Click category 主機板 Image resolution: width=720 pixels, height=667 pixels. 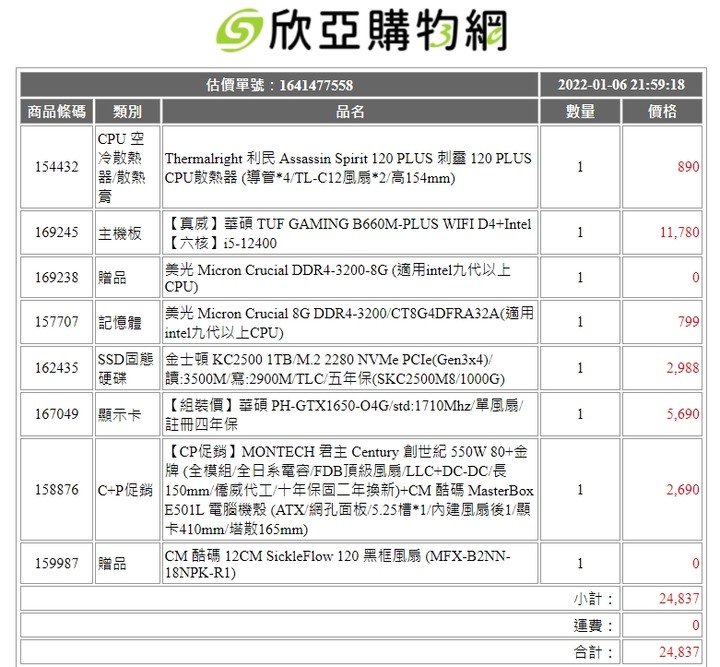coord(119,233)
